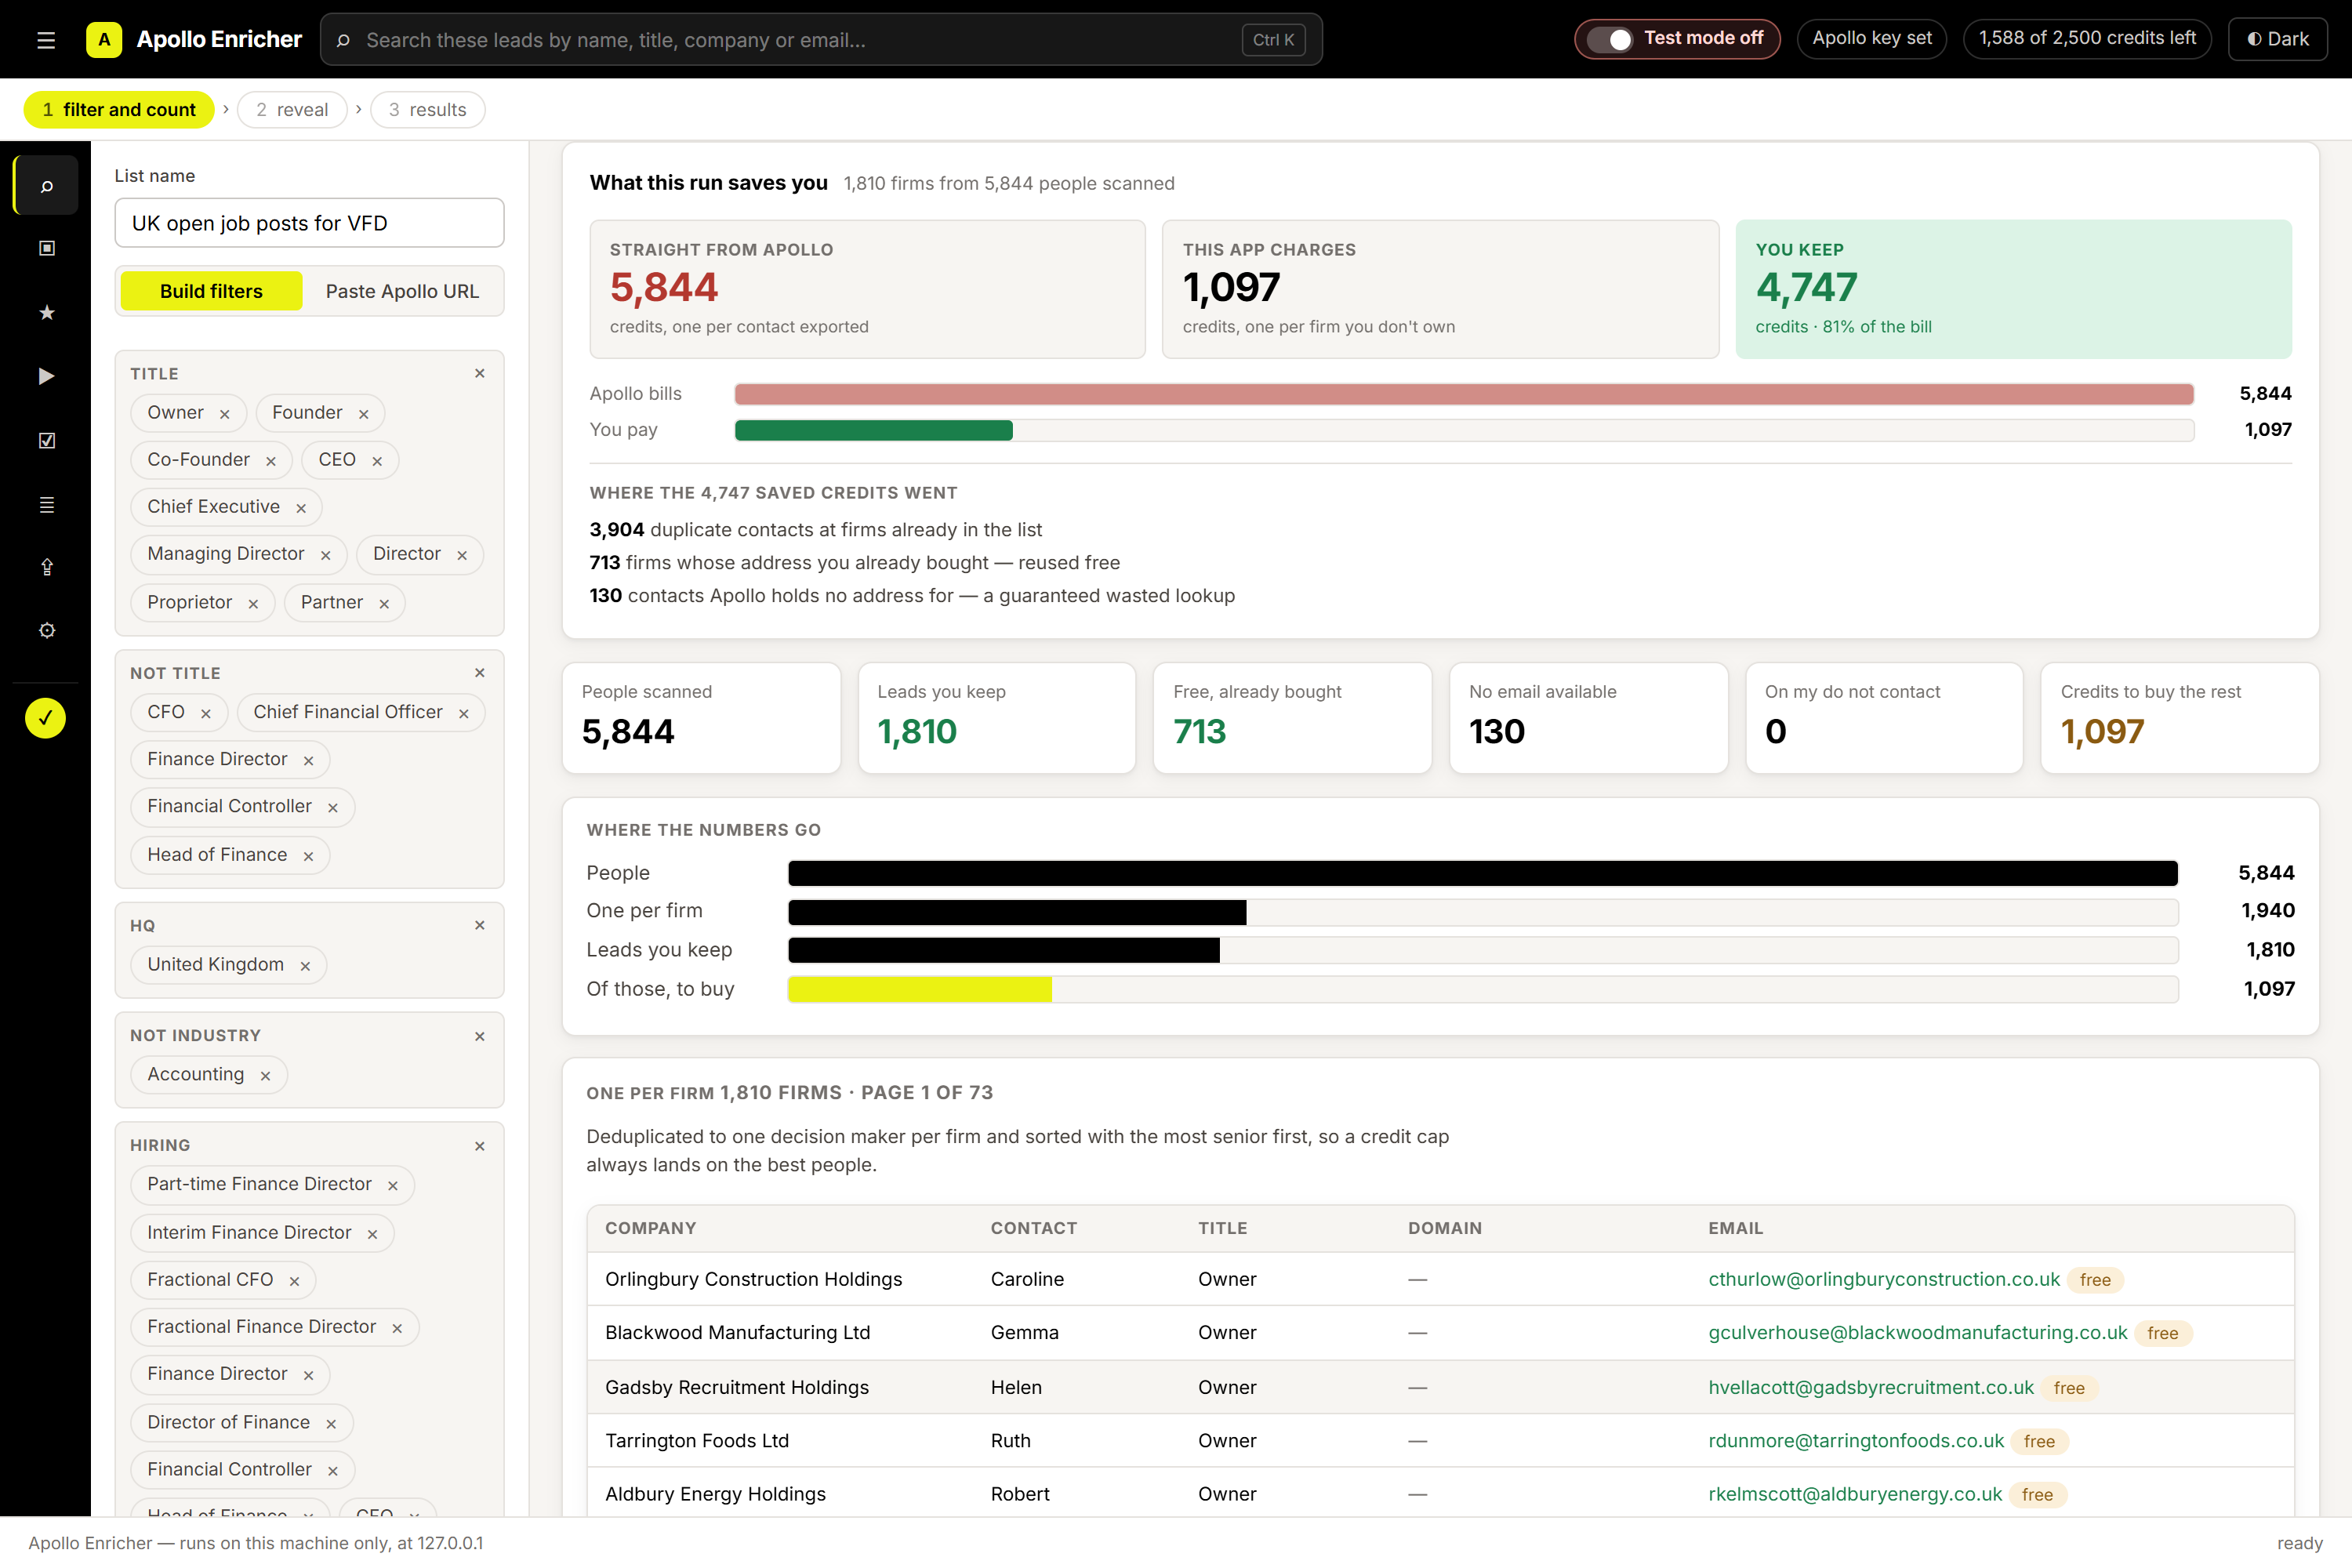The image size is (2352, 1568).
Task: Remove the Proprietor title chip
Action: pyautogui.click(x=254, y=604)
